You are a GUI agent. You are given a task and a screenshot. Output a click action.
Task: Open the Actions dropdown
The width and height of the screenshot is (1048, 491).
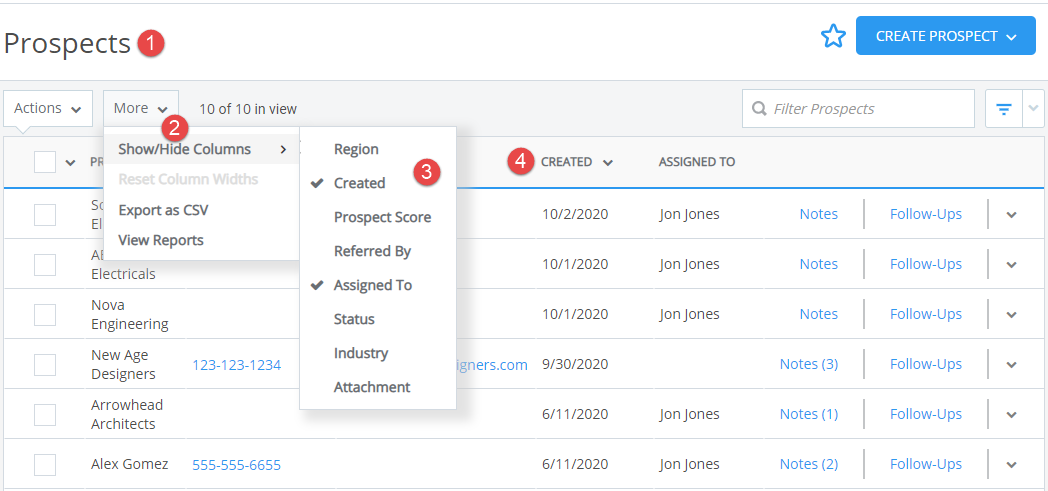pyautogui.click(x=48, y=108)
